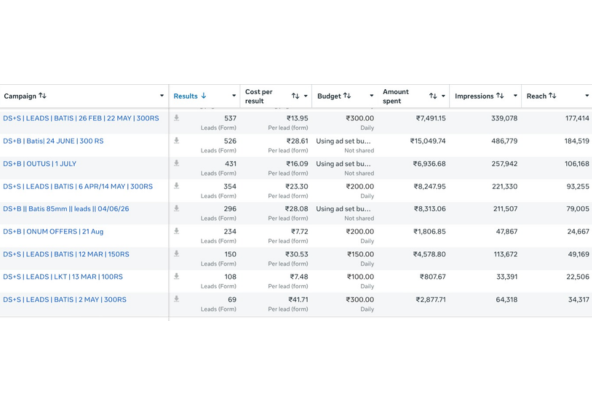The height and width of the screenshot is (405, 592).
Task: Select the ₹41.71 cost per lead cell
Action: click(x=298, y=300)
